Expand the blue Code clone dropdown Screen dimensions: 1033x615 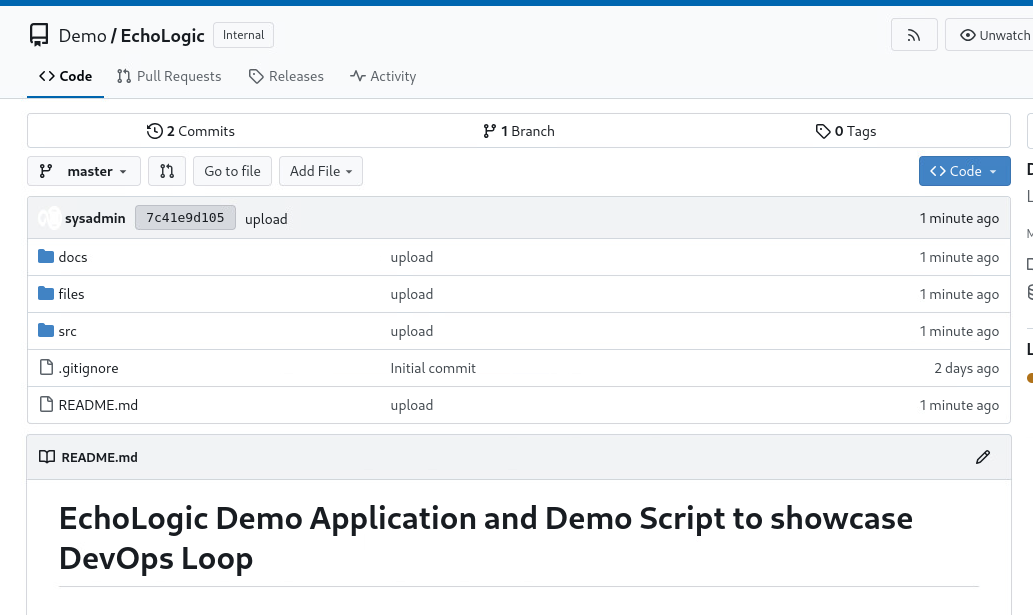click(x=964, y=171)
